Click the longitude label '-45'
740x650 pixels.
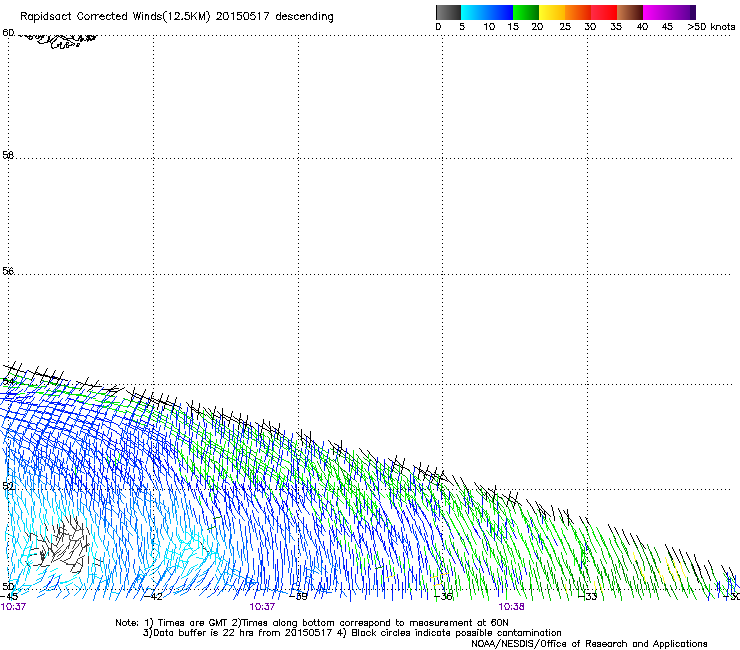9,596
